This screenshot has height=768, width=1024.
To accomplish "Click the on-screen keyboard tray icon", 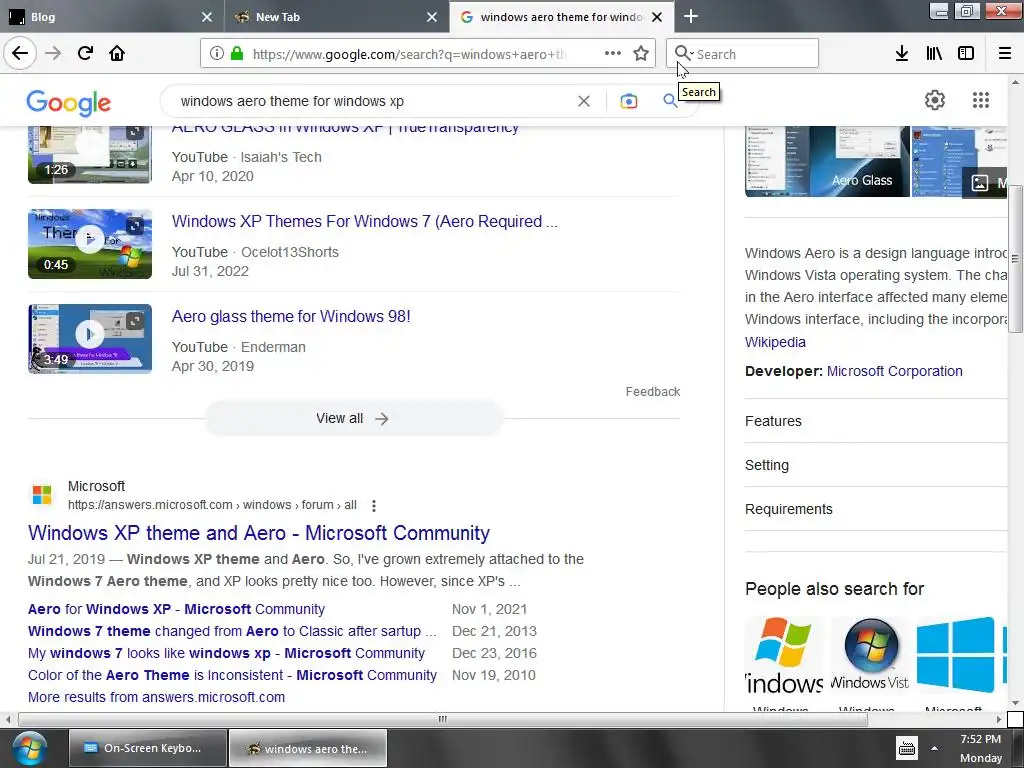I will coord(907,748).
